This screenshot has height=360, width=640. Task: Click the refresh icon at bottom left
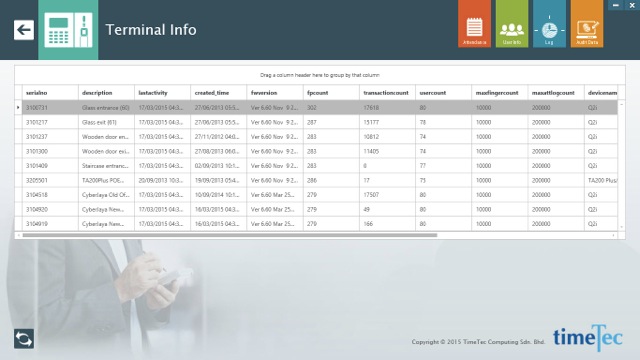tap(24, 339)
